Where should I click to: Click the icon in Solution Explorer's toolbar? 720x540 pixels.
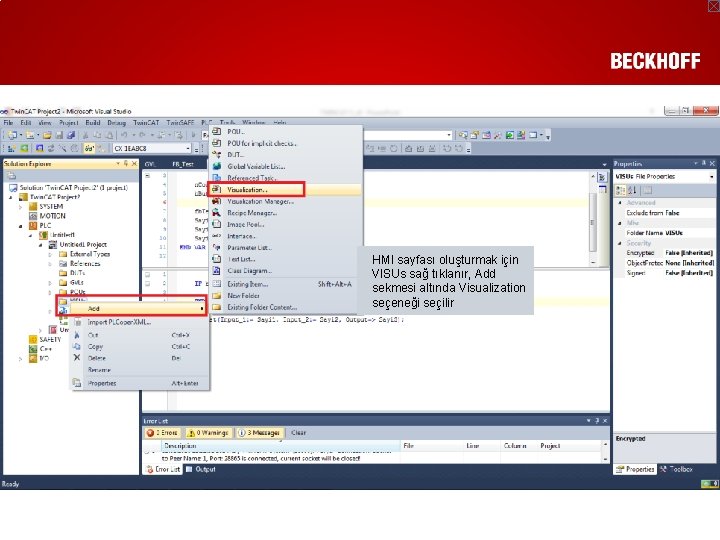point(11,175)
